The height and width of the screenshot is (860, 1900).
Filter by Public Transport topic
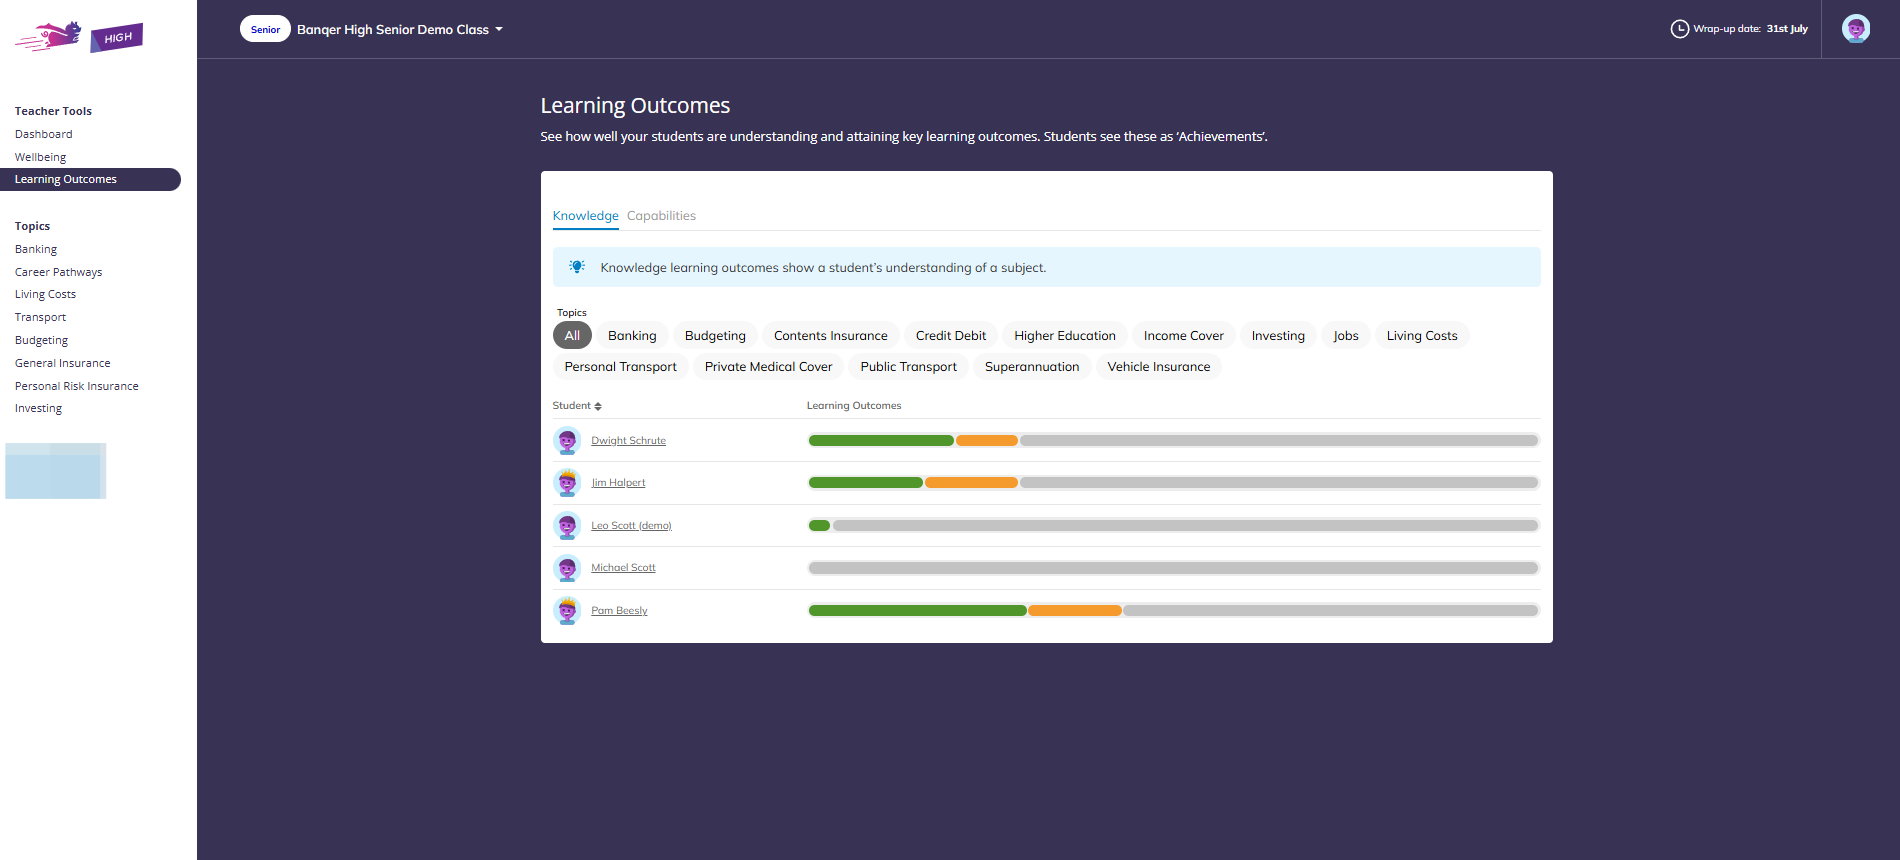coord(909,367)
